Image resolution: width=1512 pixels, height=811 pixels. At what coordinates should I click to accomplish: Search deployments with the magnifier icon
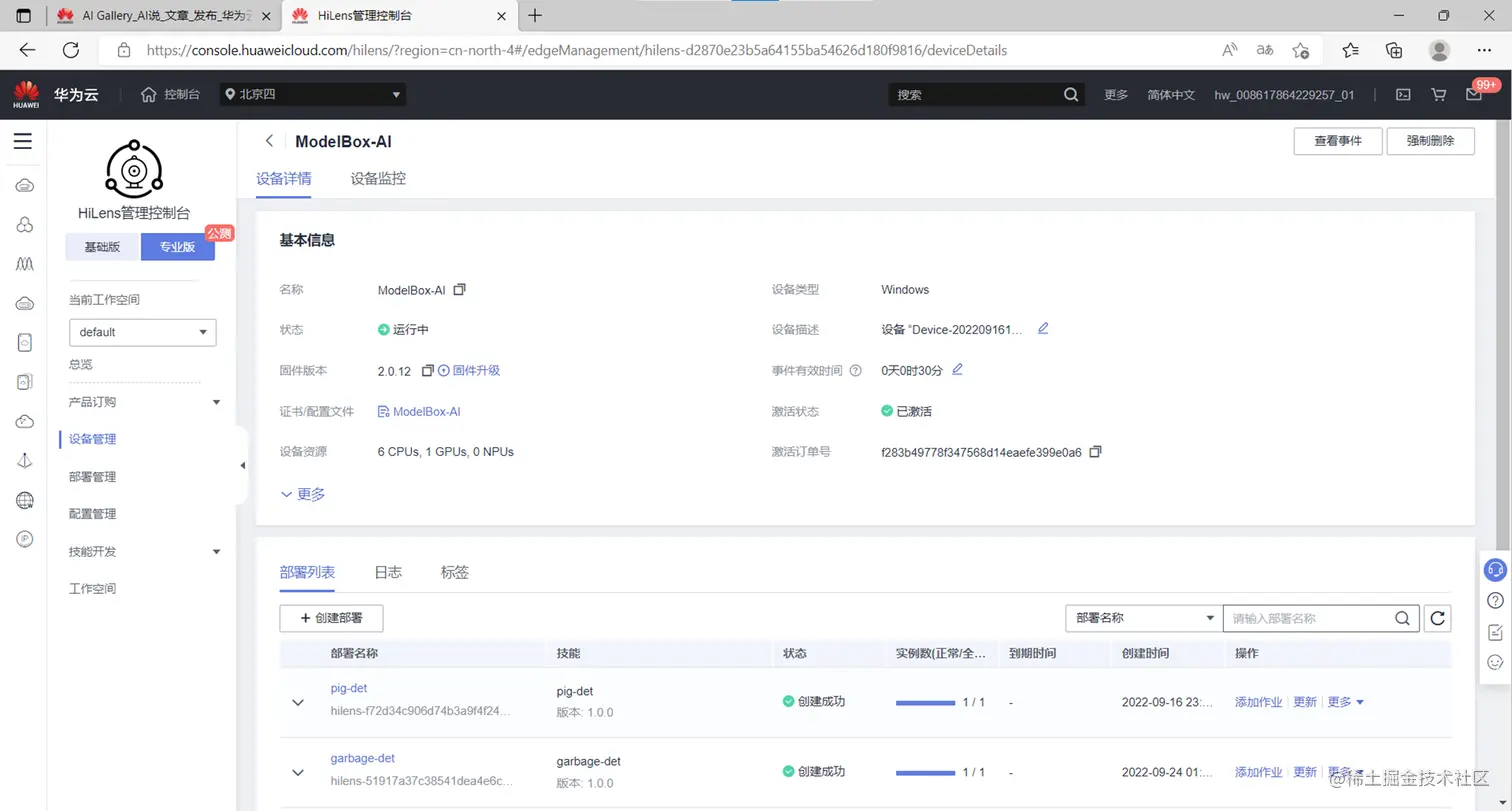[x=1403, y=618]
